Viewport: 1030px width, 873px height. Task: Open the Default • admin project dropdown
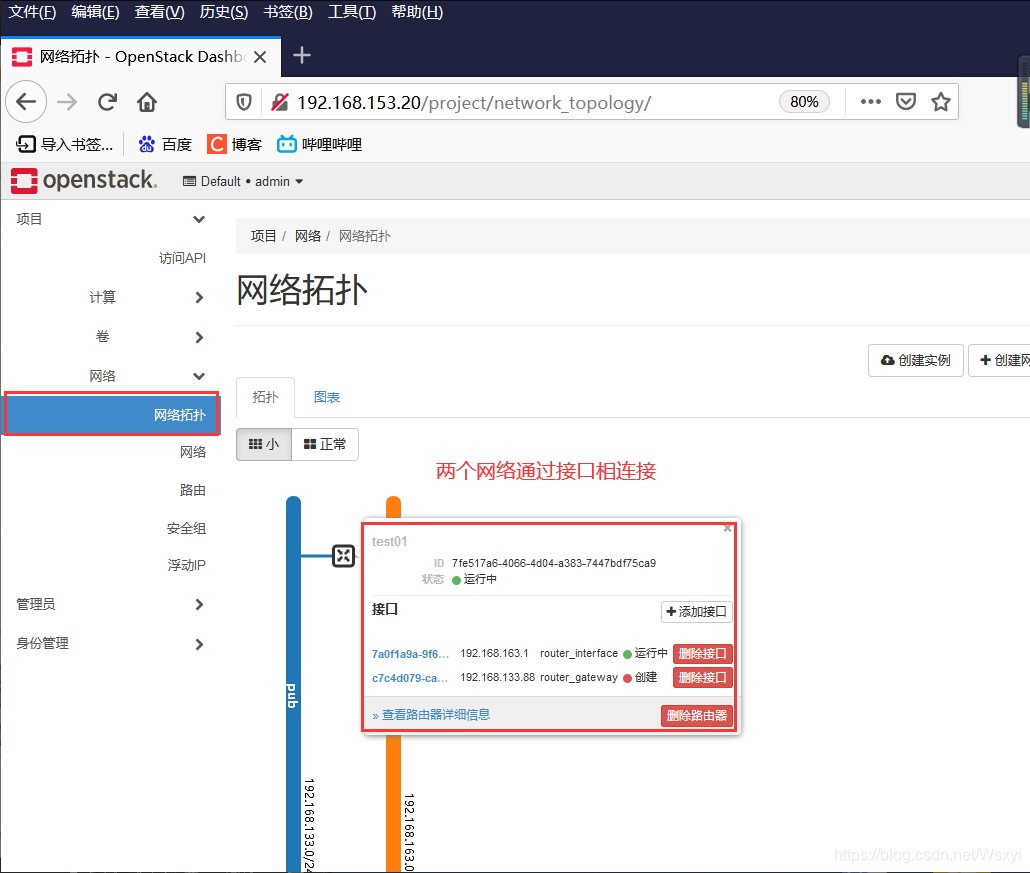point(242,181)
